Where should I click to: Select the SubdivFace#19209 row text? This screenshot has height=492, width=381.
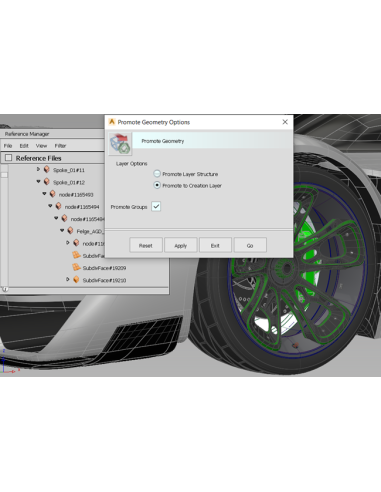(104, 268)
